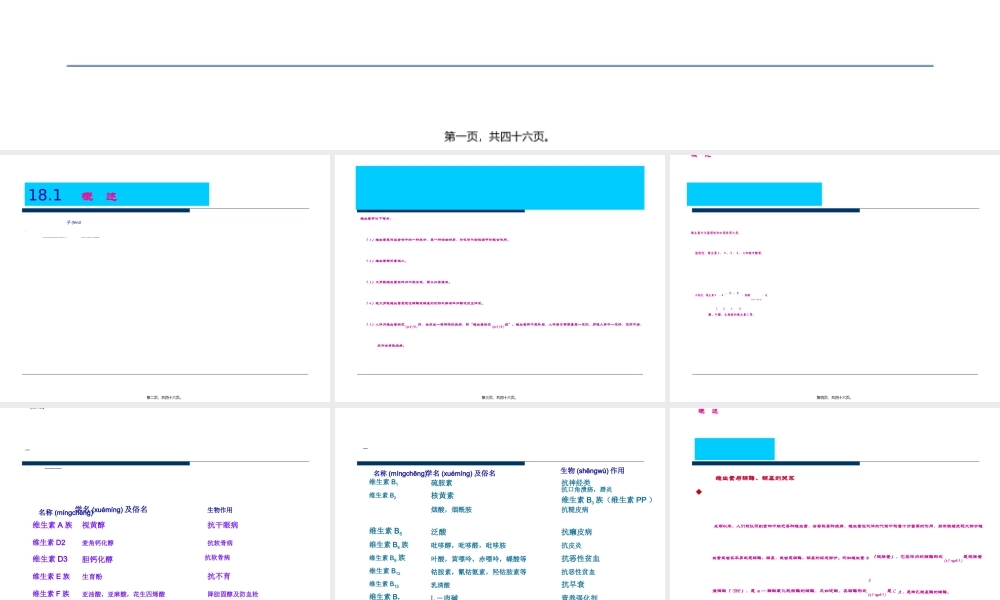This screenshot has height=600, width=1000.
Task: Click 泛酸 in the B vitamin table
Action: [x=438, y=532]
